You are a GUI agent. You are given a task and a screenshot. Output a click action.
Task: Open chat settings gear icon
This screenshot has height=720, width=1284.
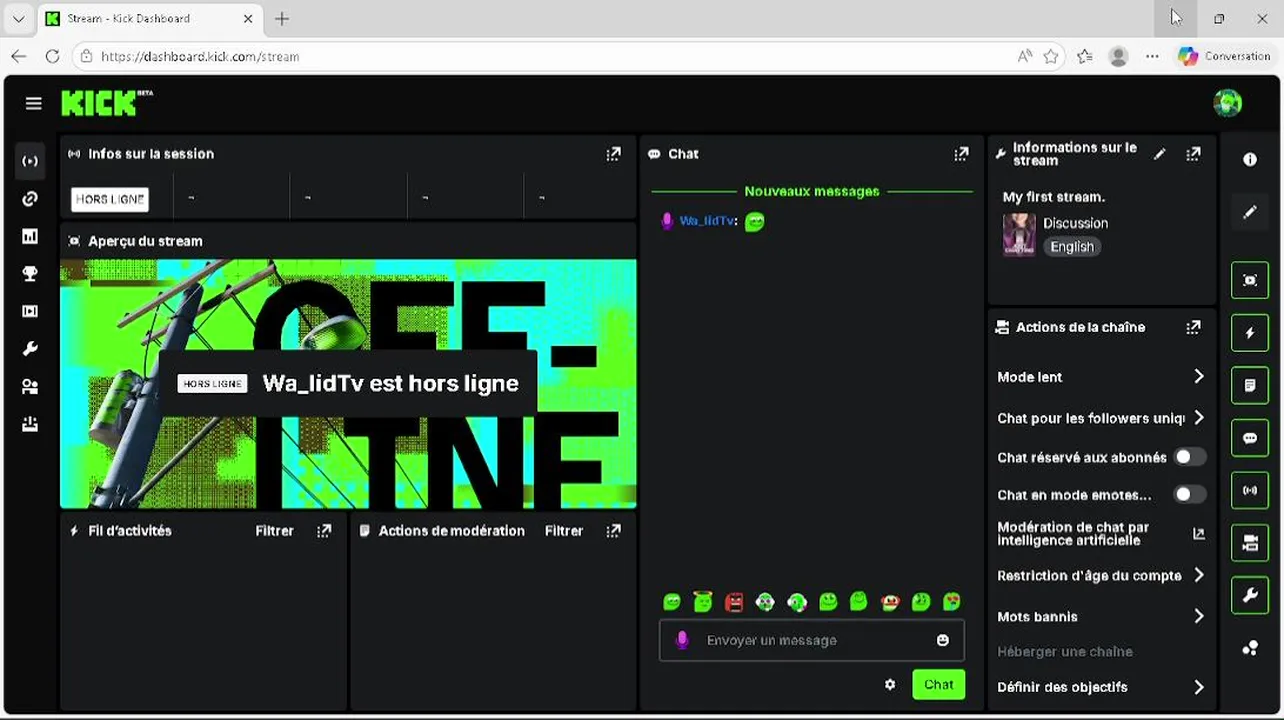(890, 685)
